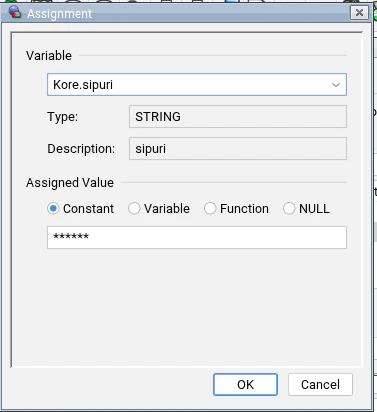The height and width of the screenshot is (412, 377).
Task: Click the Assignment dialog title icon
Action: click(x=15, y=12)
